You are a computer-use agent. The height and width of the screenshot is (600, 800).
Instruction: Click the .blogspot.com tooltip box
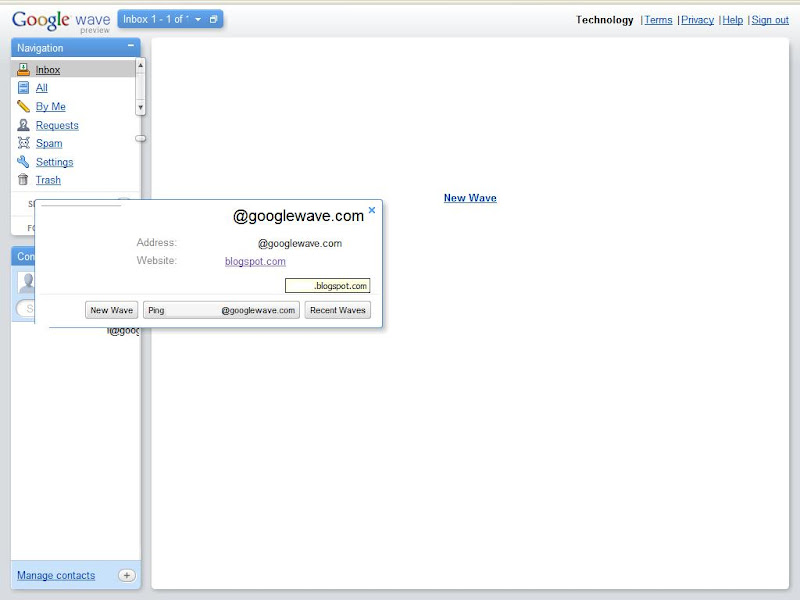coord(328,286)
